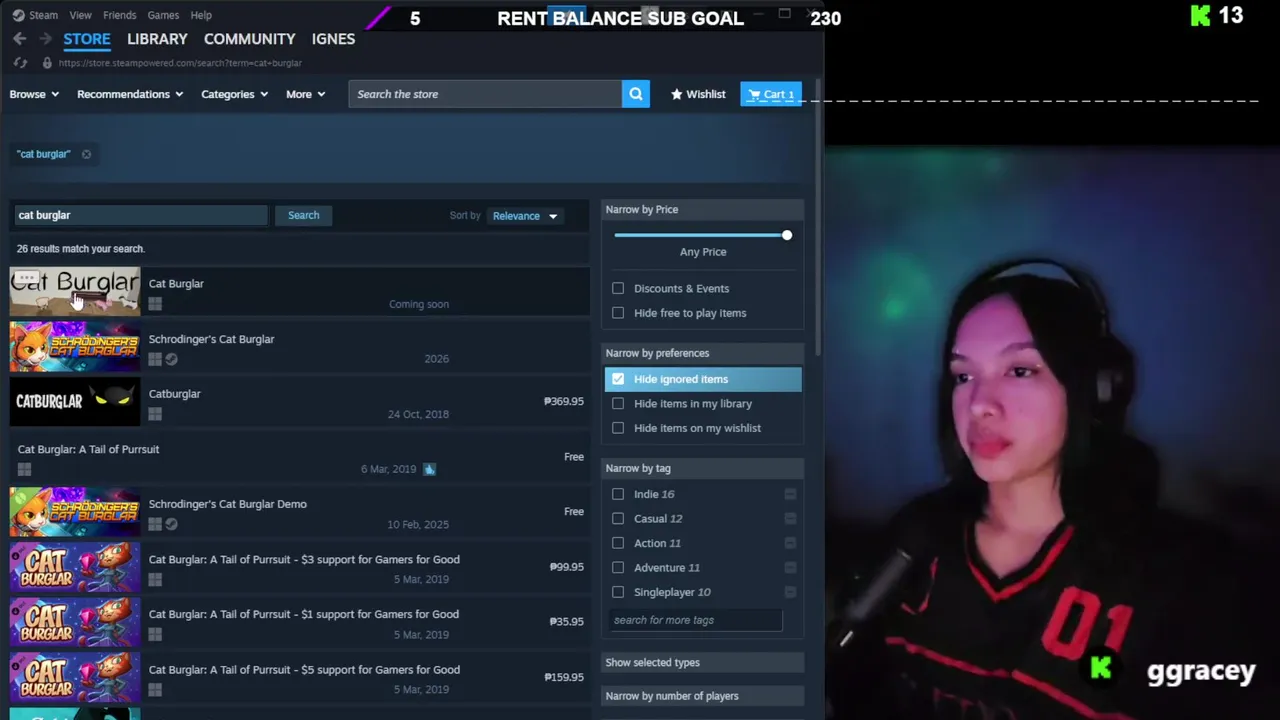Click Windows icon on Cat Burglar row
The height and width of the screenshot is (720, 1280).
click(155, 304)
